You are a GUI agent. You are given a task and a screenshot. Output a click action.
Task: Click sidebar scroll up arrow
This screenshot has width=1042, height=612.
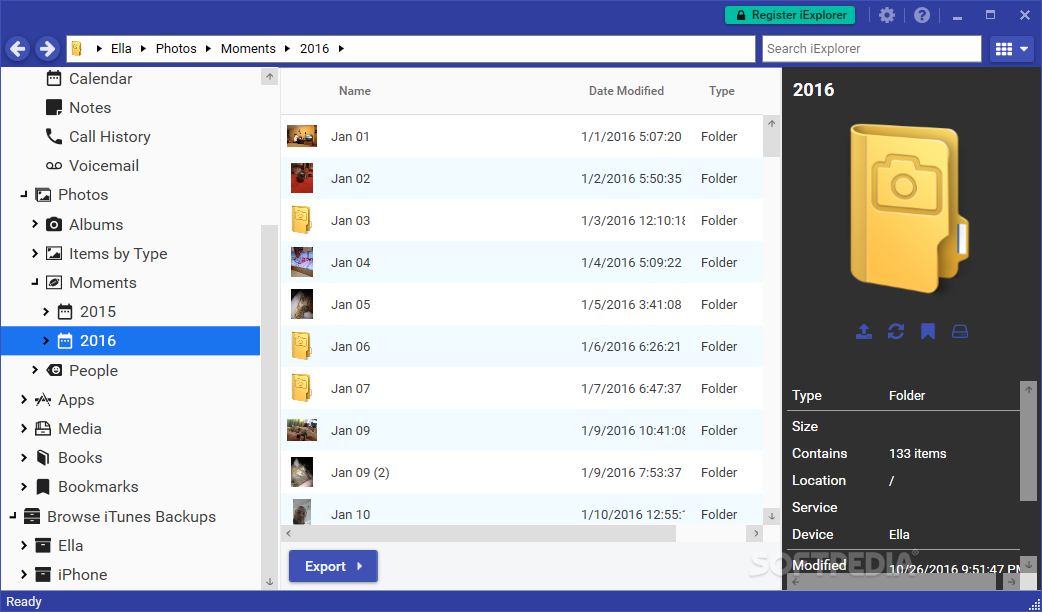coord(269,77)
